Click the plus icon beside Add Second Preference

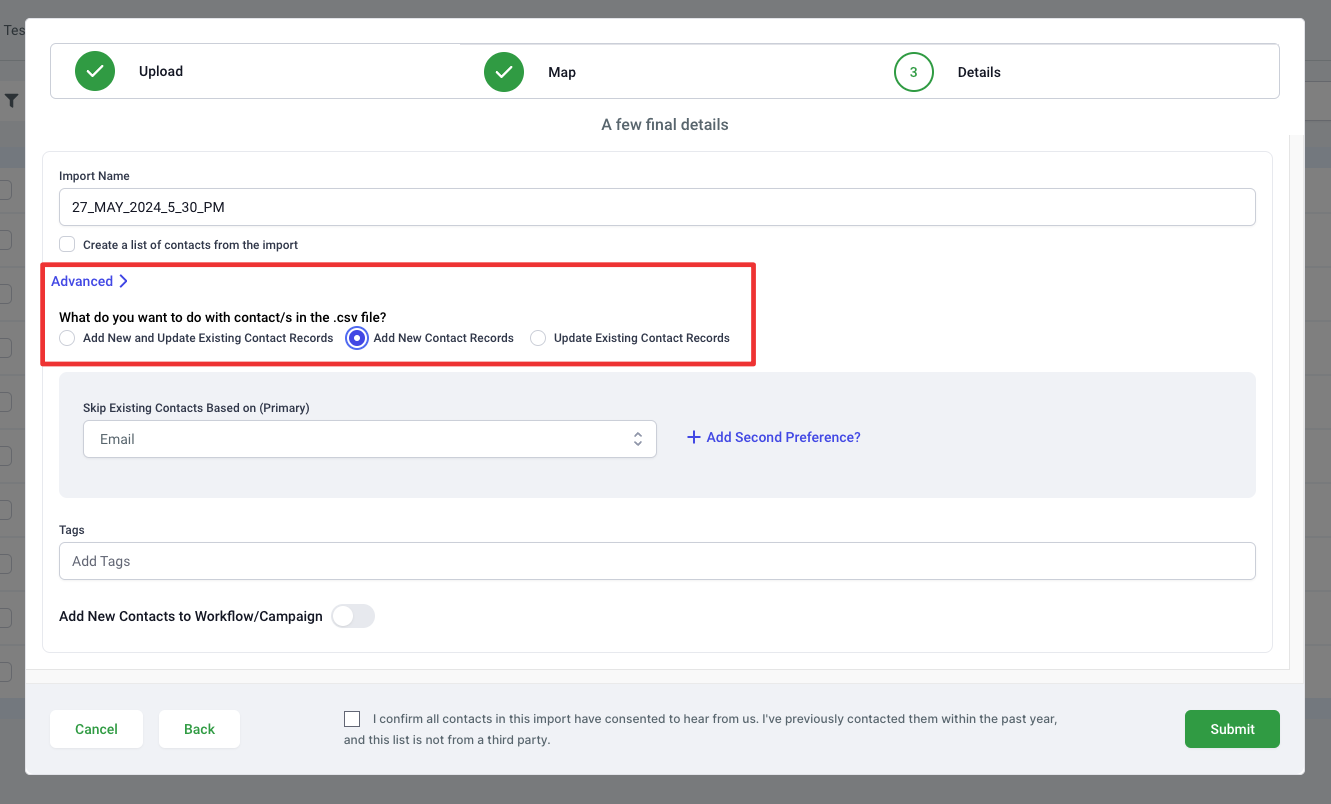pyautogui.click(x=693, y=437)
